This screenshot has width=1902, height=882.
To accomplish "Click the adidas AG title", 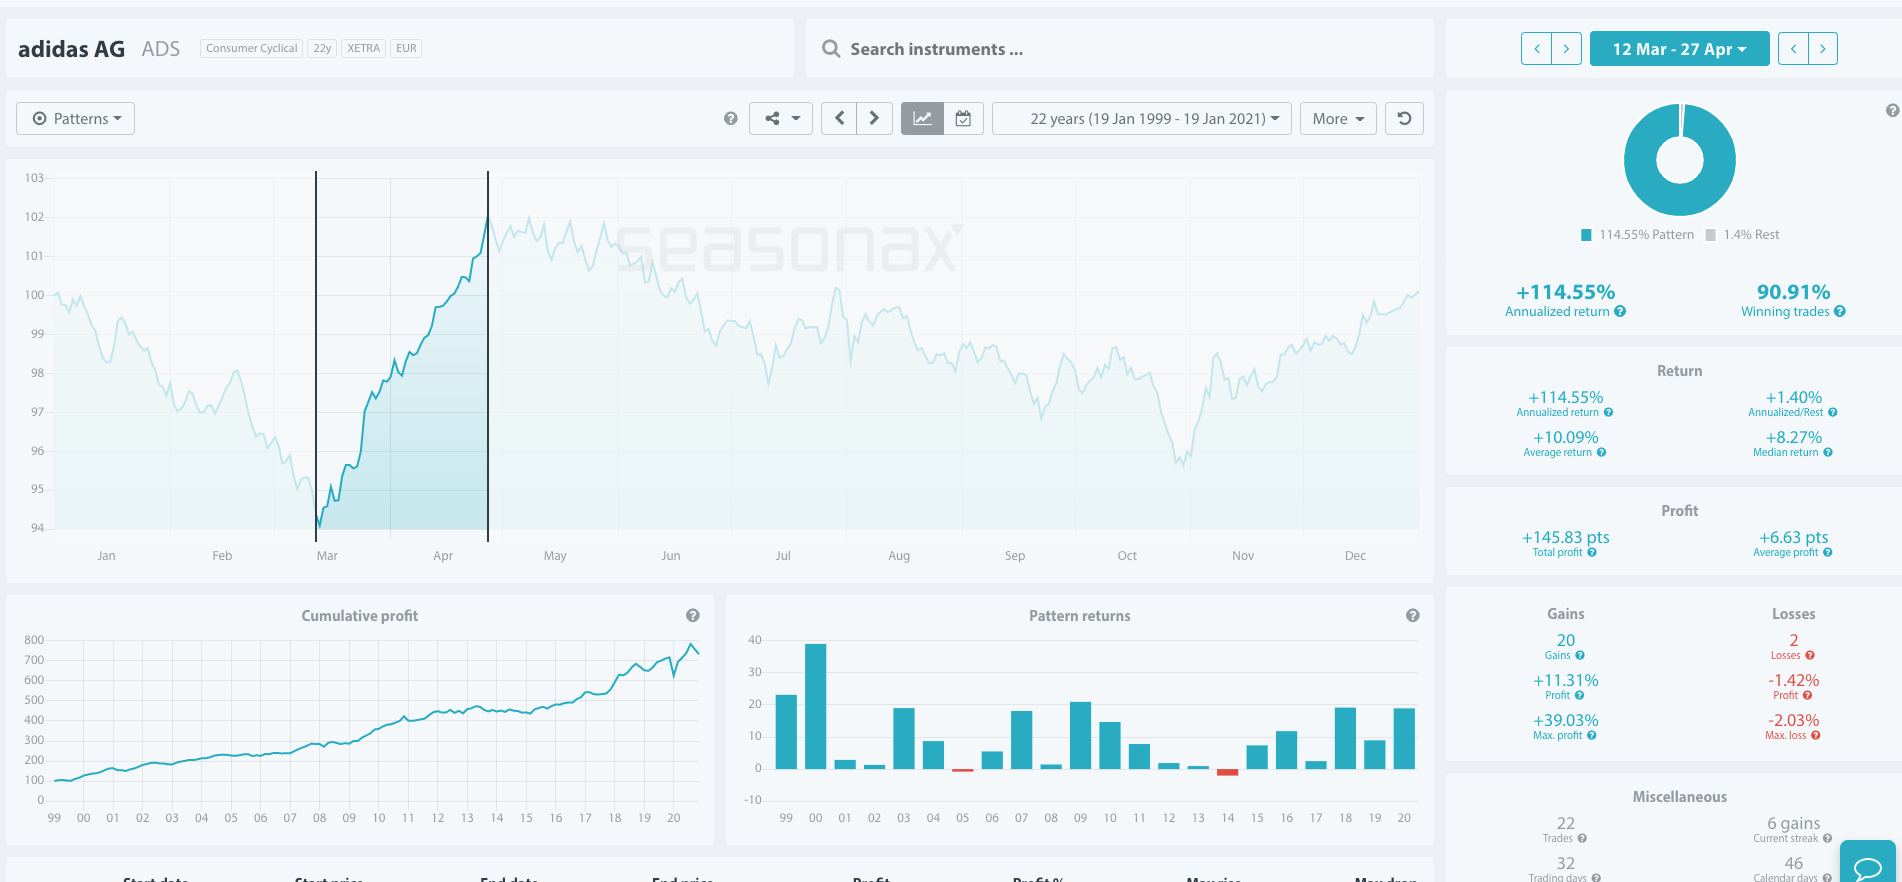I will [x=71, y=48].
